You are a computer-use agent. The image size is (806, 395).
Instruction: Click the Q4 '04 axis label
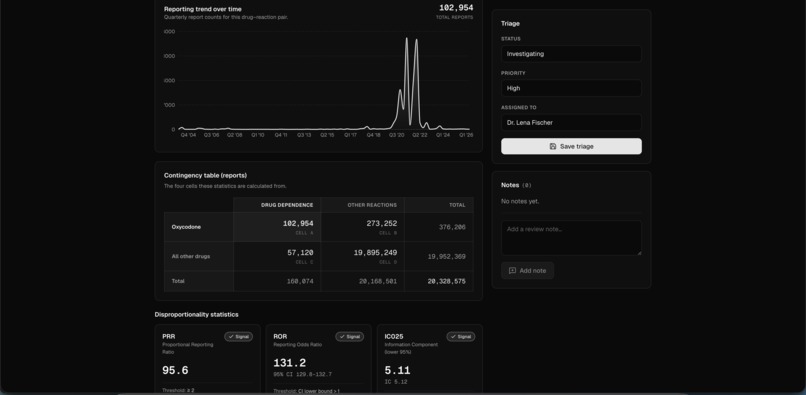coord(188,135)
